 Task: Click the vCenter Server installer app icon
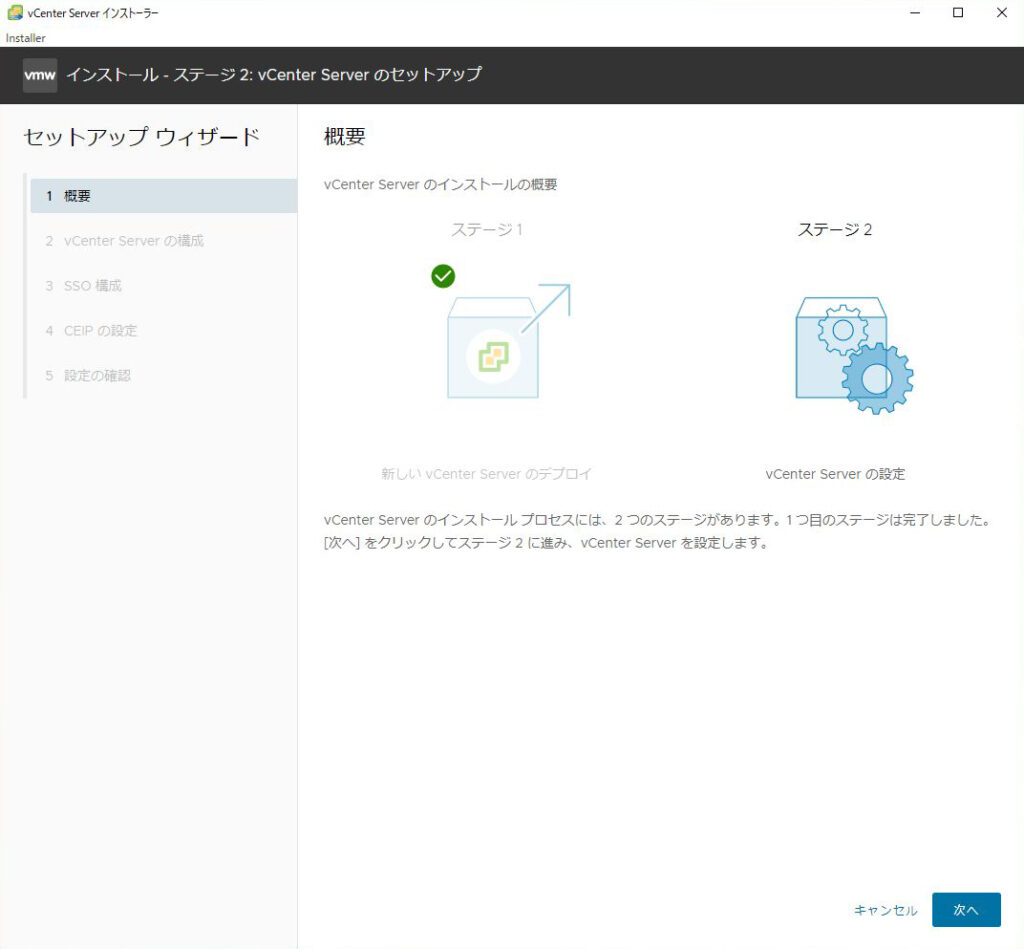point(14,12)
